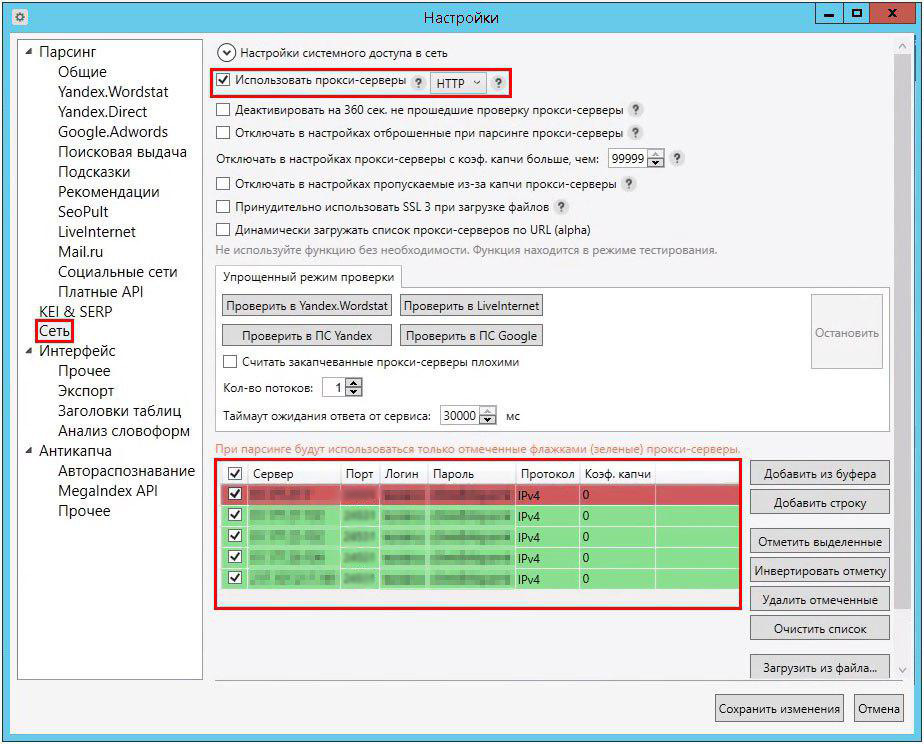
Task: Toggle checkbox of the red proxy row
Action: point(235,494)
